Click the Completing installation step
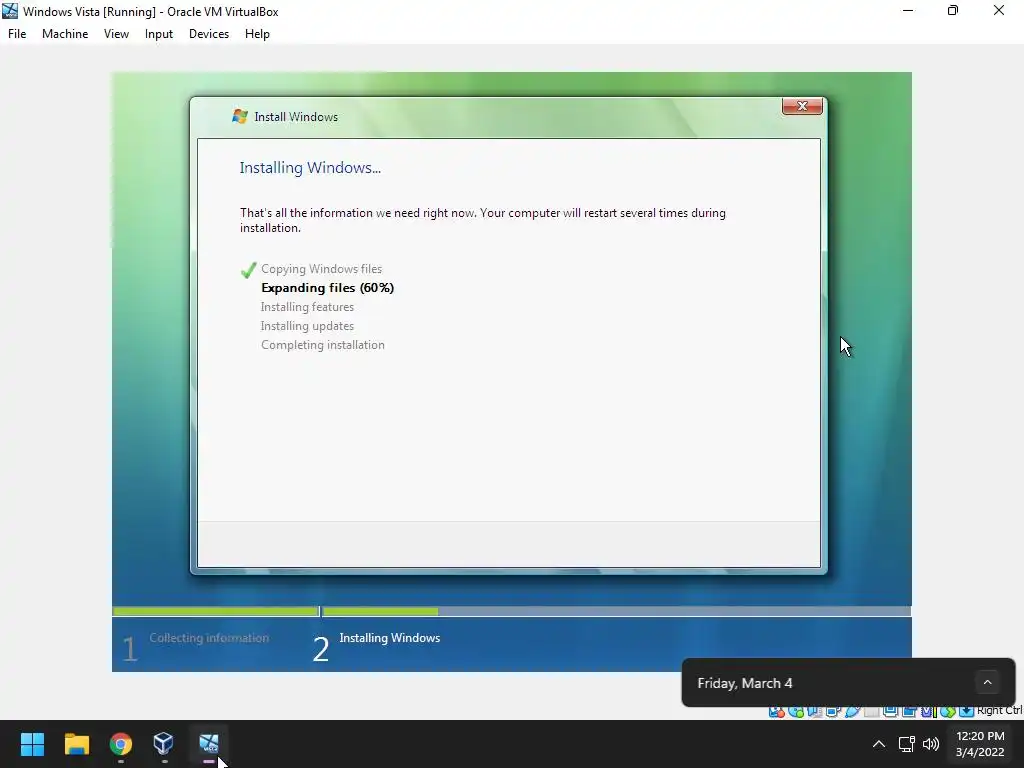This screenshot has width=1024, height=768. 323,345
